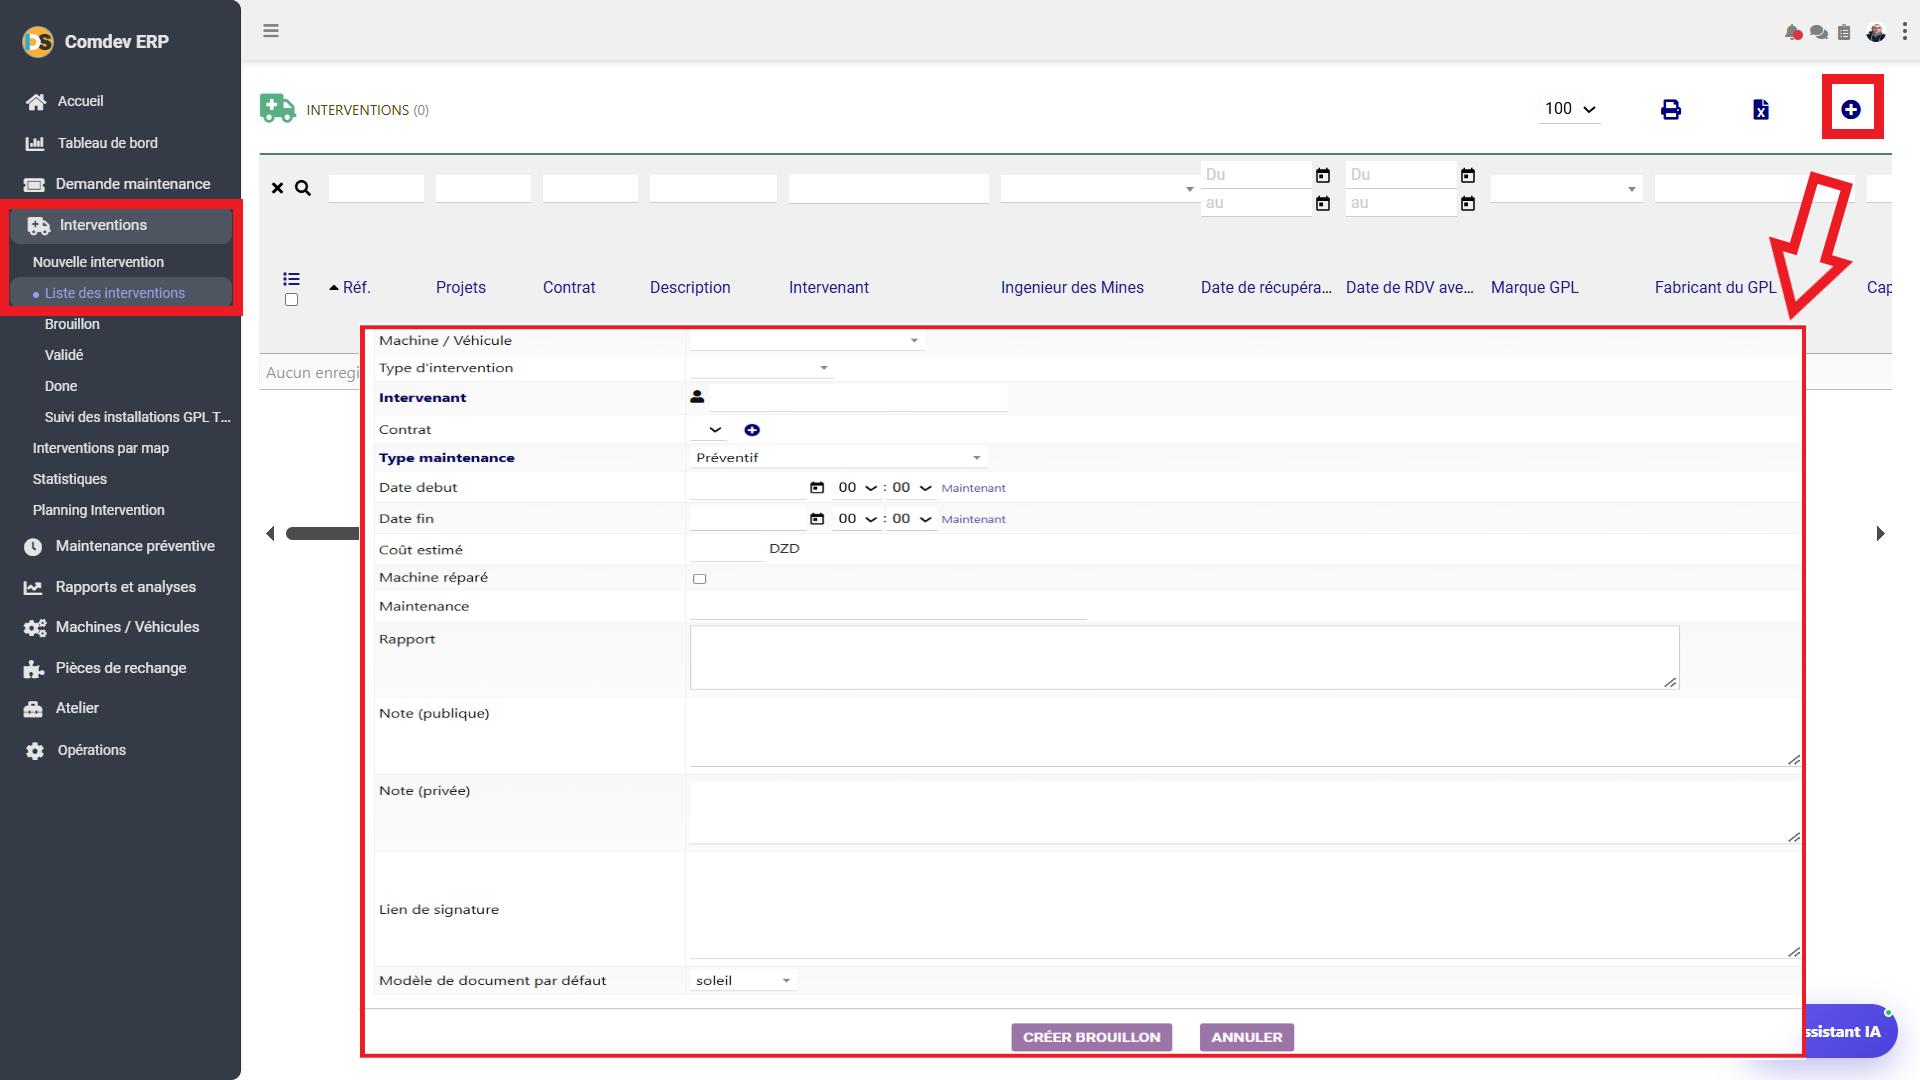Expand the Type maintenance Préventif dropdown
Image resolution: width=1920 pixels, height=1080 pixels.
point(838,458)
